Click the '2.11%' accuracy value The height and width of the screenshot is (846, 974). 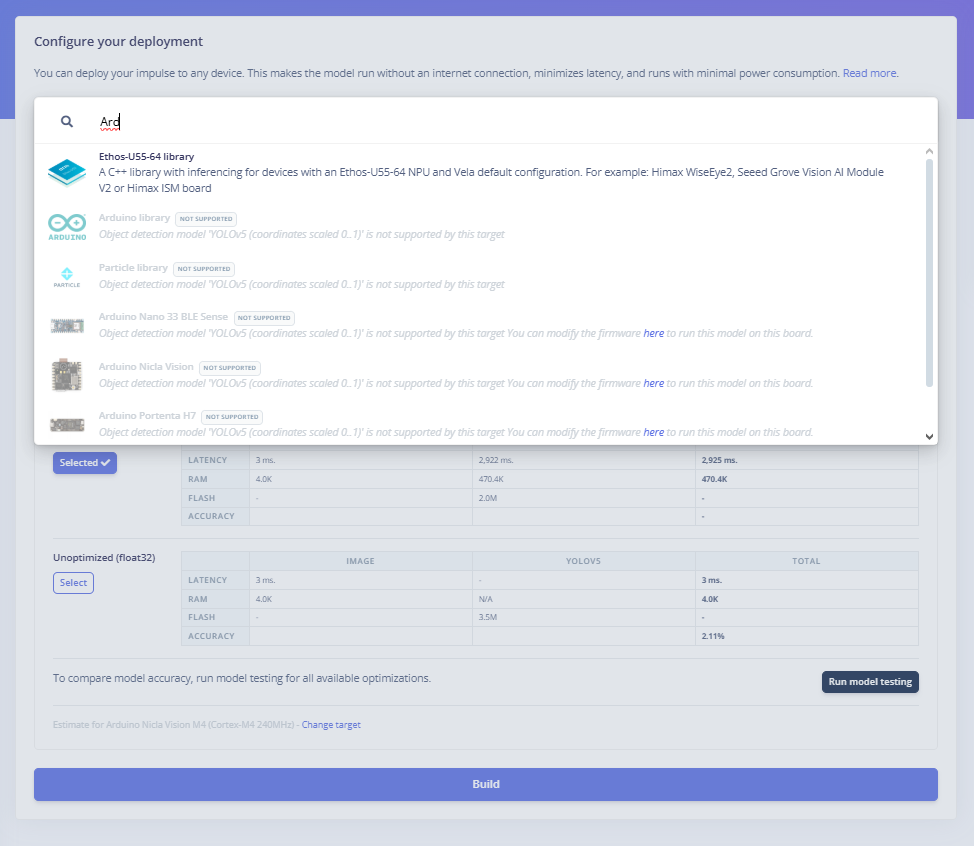click(x=713, y=636)
